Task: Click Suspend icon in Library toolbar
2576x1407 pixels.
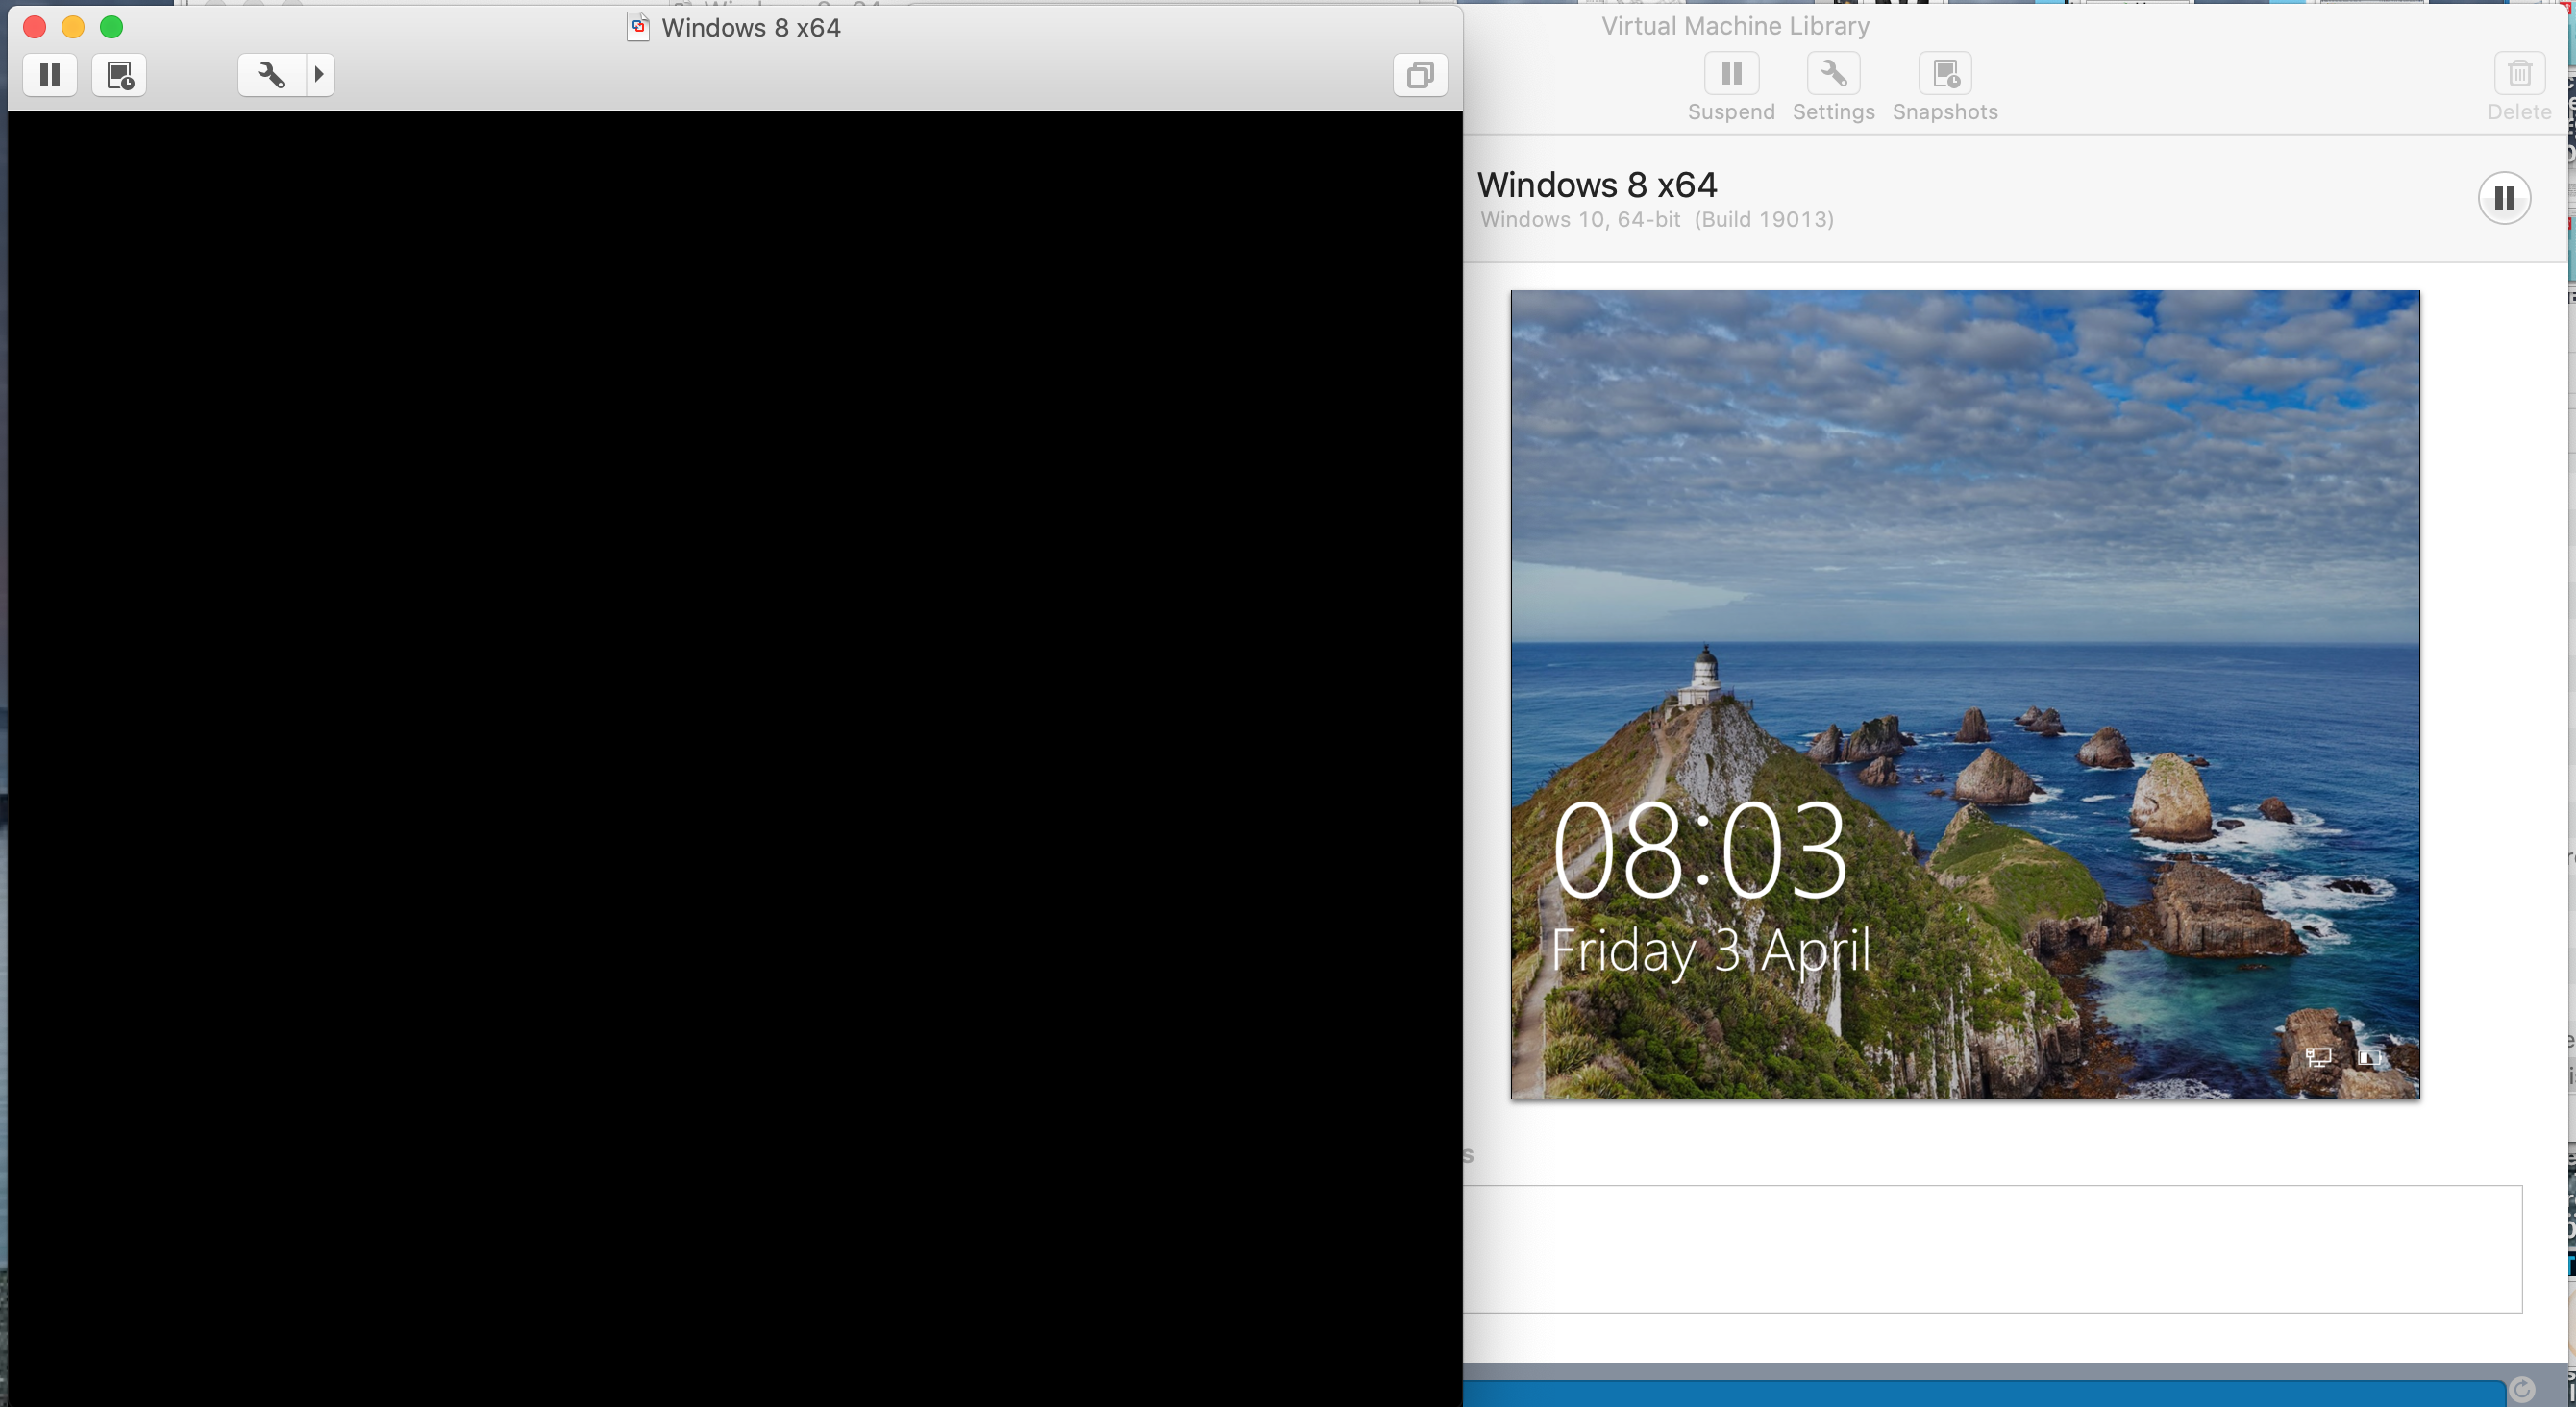Action: tap(1731, 73)
